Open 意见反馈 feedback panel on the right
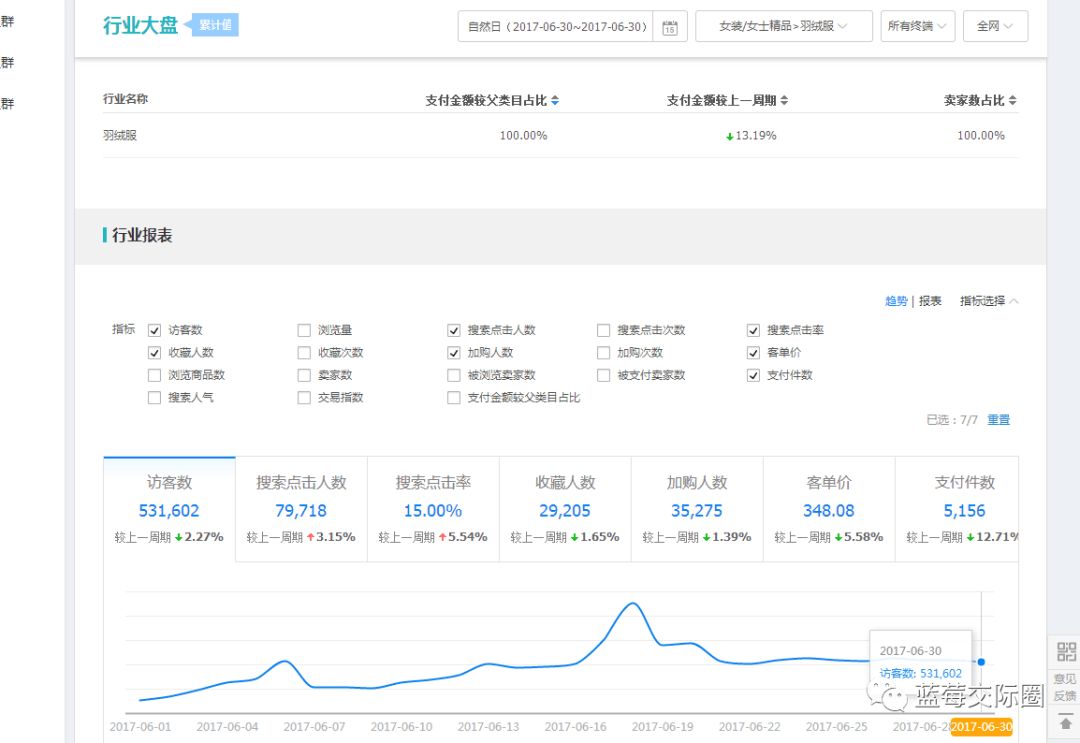The height and width of the screenshot is (743, 1080). (1064, 686)
